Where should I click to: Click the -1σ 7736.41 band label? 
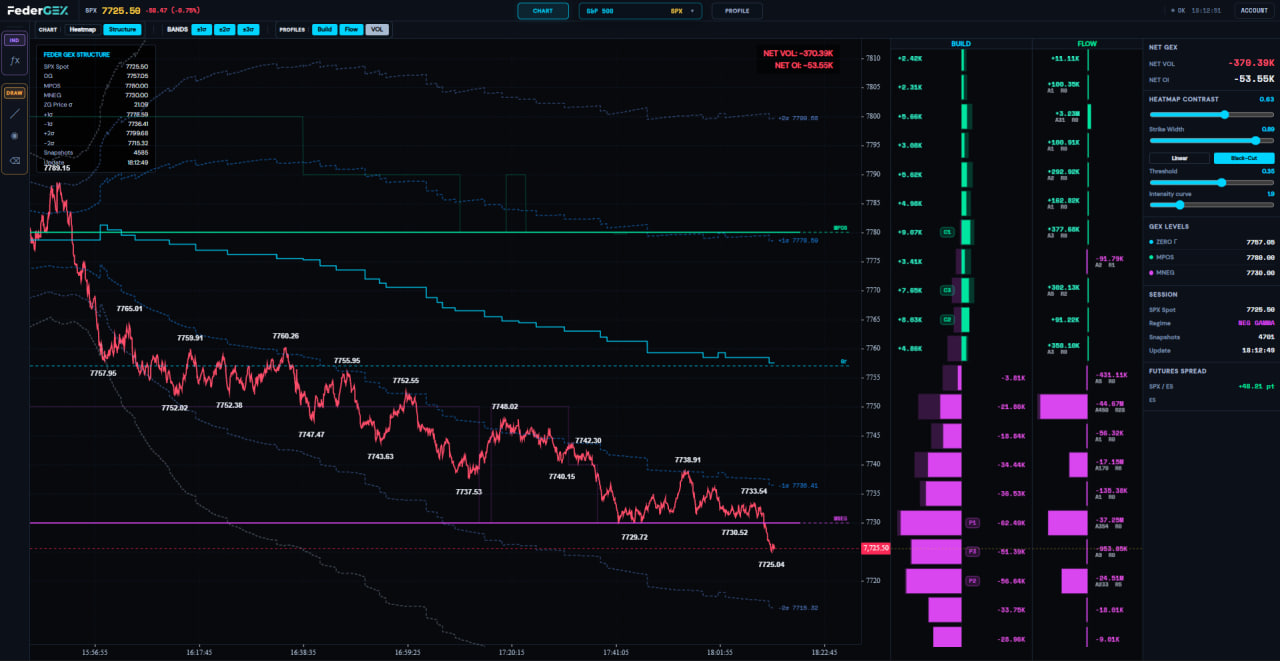click(x=798, y=485)
